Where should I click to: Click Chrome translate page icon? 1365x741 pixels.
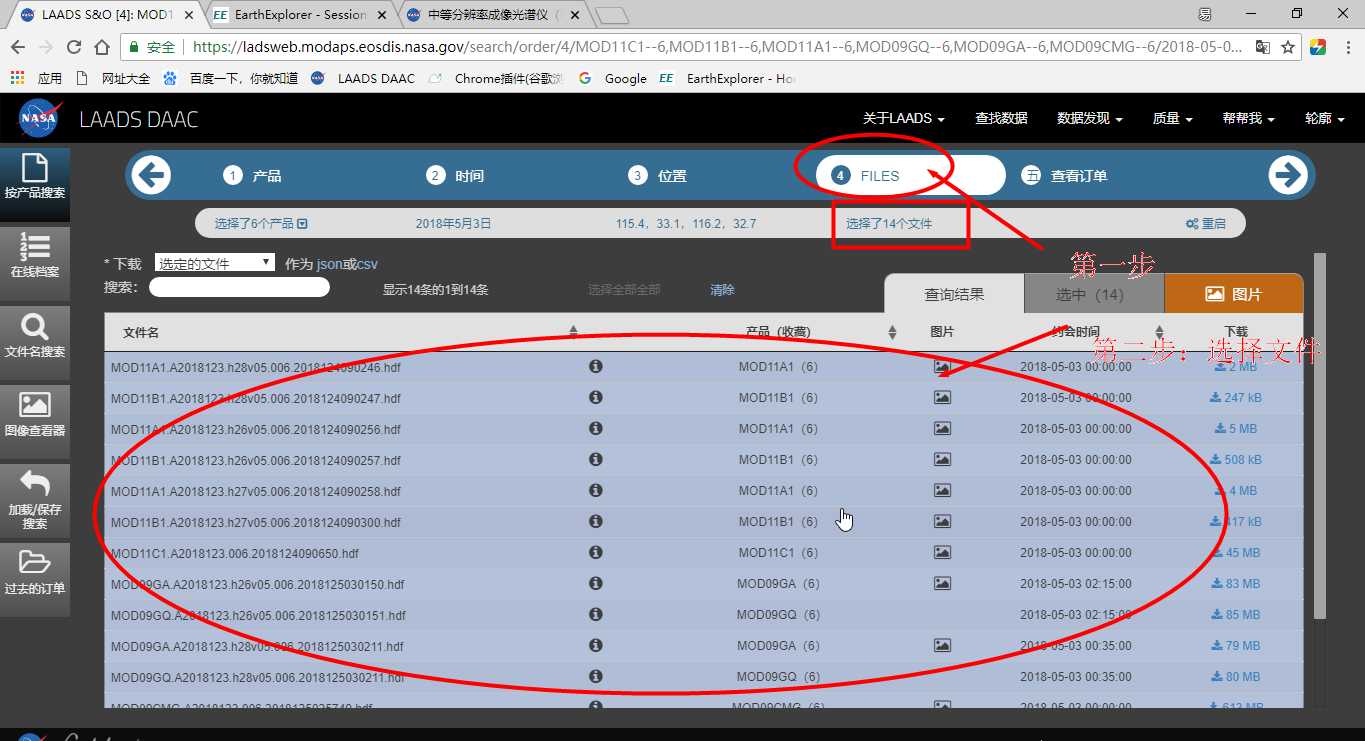[1263, 47]
